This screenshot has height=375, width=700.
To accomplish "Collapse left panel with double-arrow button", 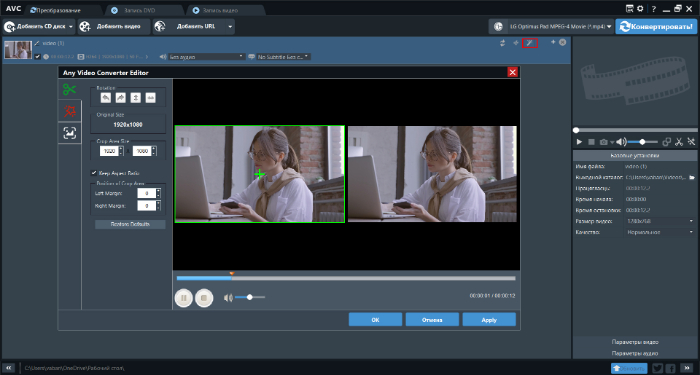I will 8,368.
